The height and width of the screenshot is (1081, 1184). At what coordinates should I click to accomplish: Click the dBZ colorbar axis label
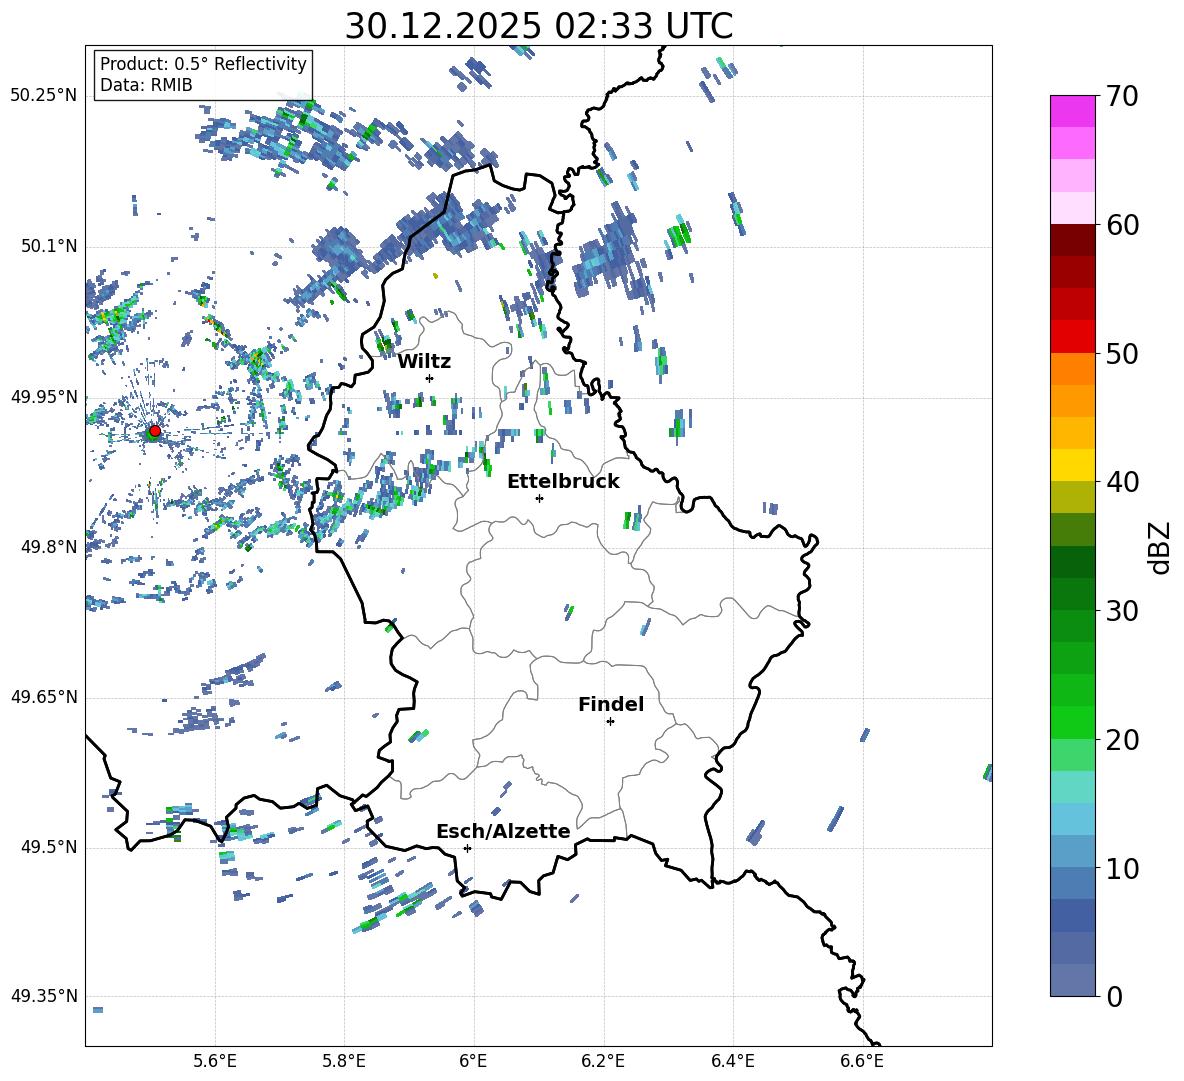pos(1158,547)
